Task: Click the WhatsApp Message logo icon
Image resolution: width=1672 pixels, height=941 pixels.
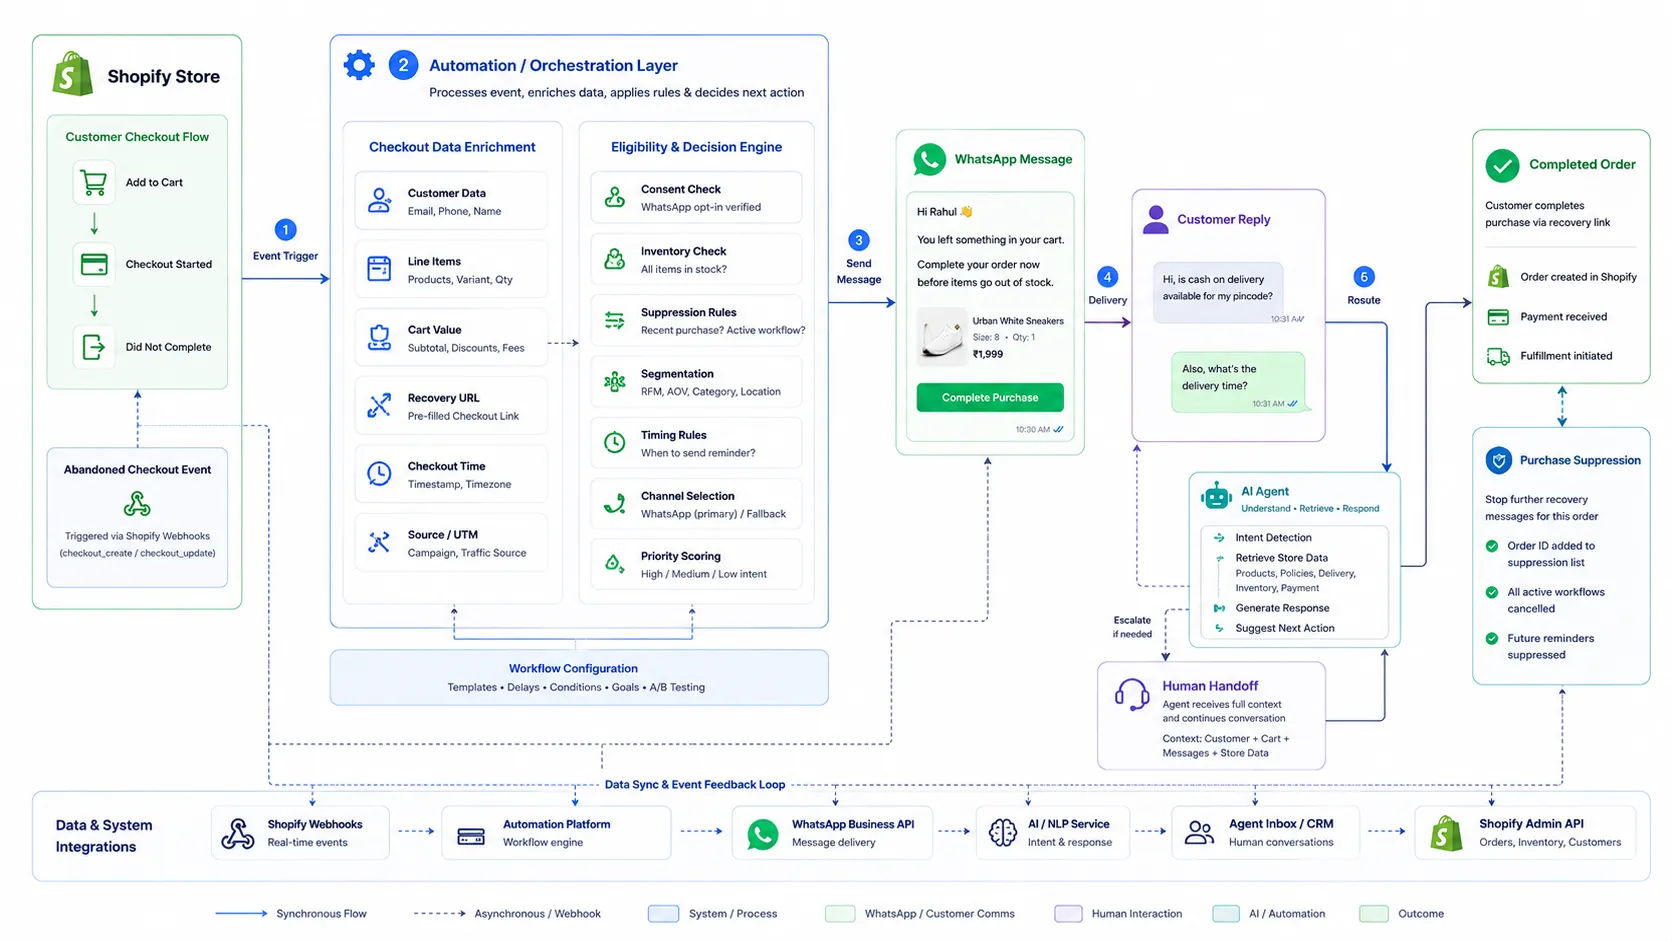Action: click(x=929, y=159)
